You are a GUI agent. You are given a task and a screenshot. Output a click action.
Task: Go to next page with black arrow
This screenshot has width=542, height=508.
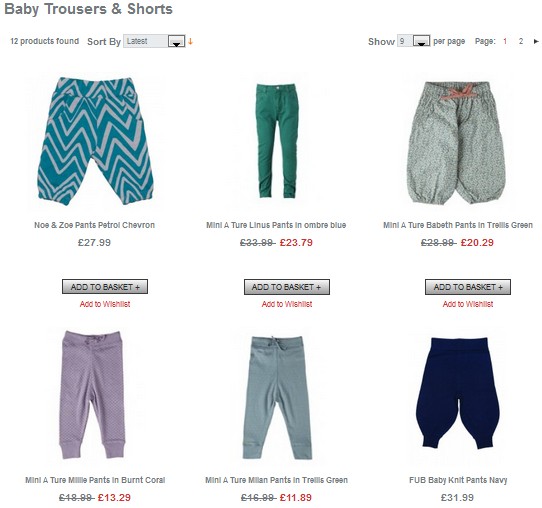coord(536,41)
